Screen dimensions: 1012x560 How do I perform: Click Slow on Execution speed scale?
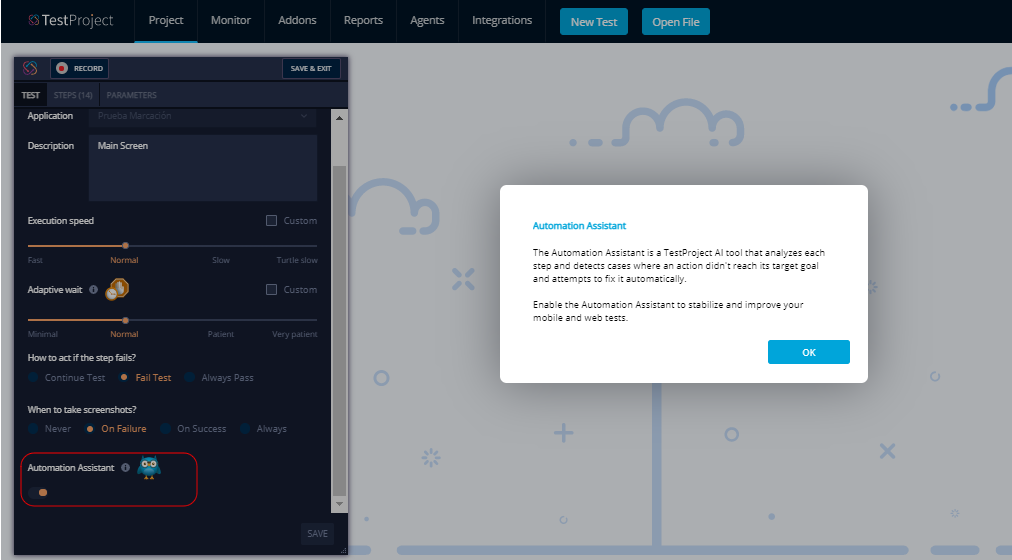point(221,260)
